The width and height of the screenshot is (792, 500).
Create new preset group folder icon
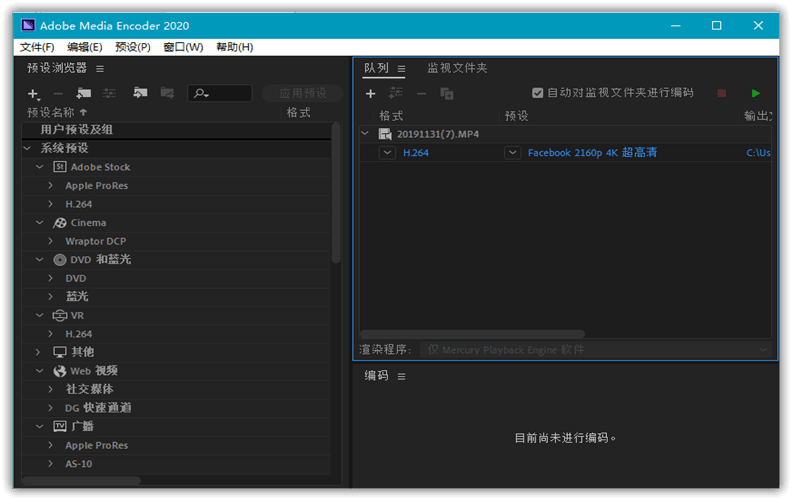(84, 93)
